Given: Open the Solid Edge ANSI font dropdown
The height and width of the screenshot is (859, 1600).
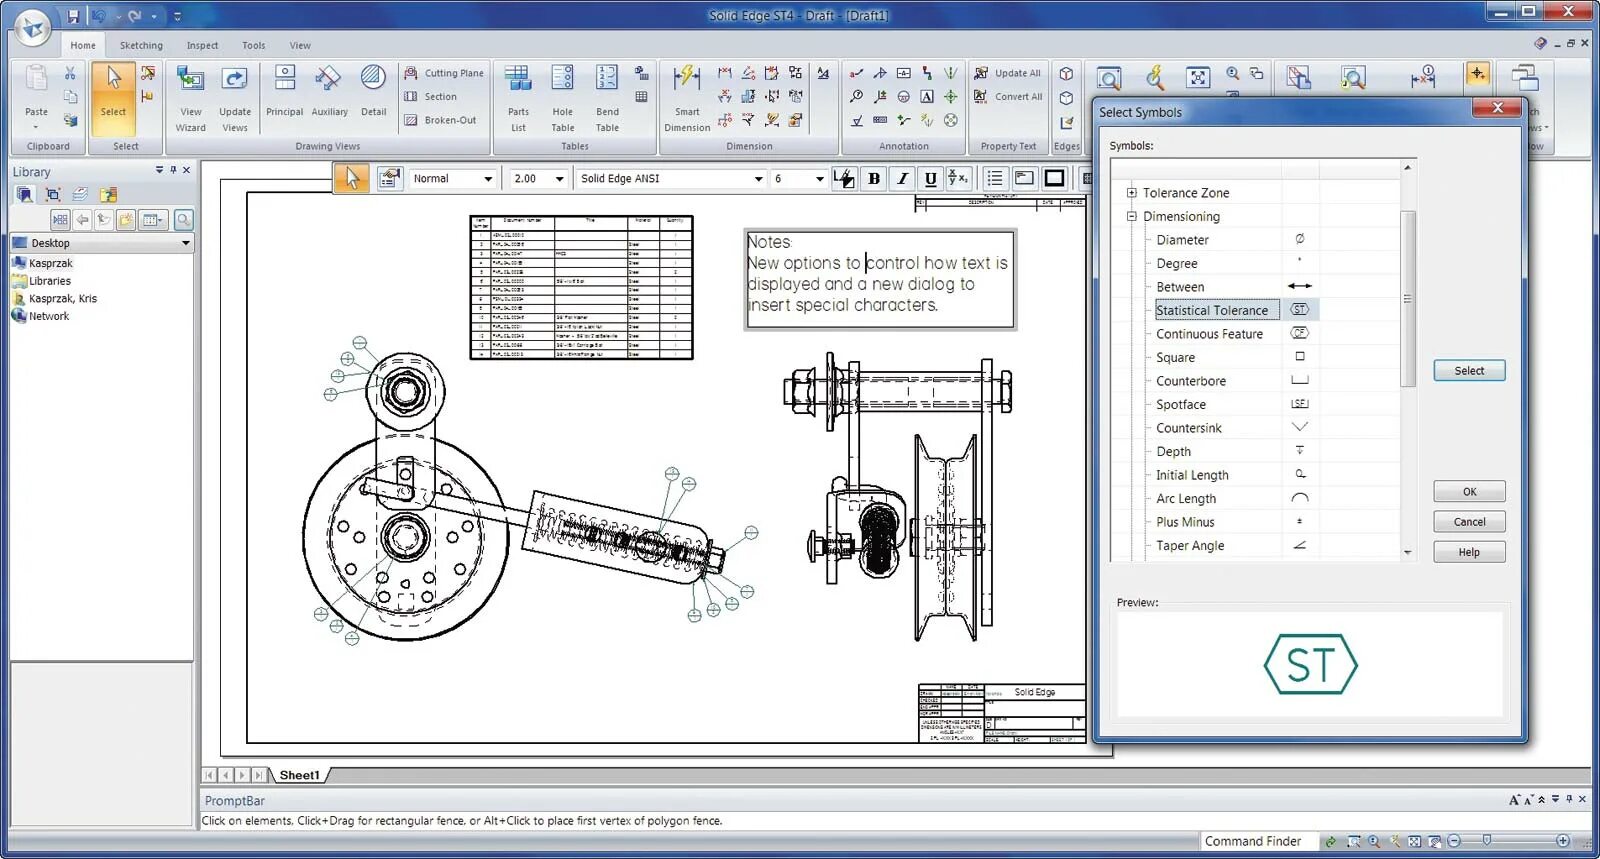Looking at the screenshot, I should pos(758,179).
